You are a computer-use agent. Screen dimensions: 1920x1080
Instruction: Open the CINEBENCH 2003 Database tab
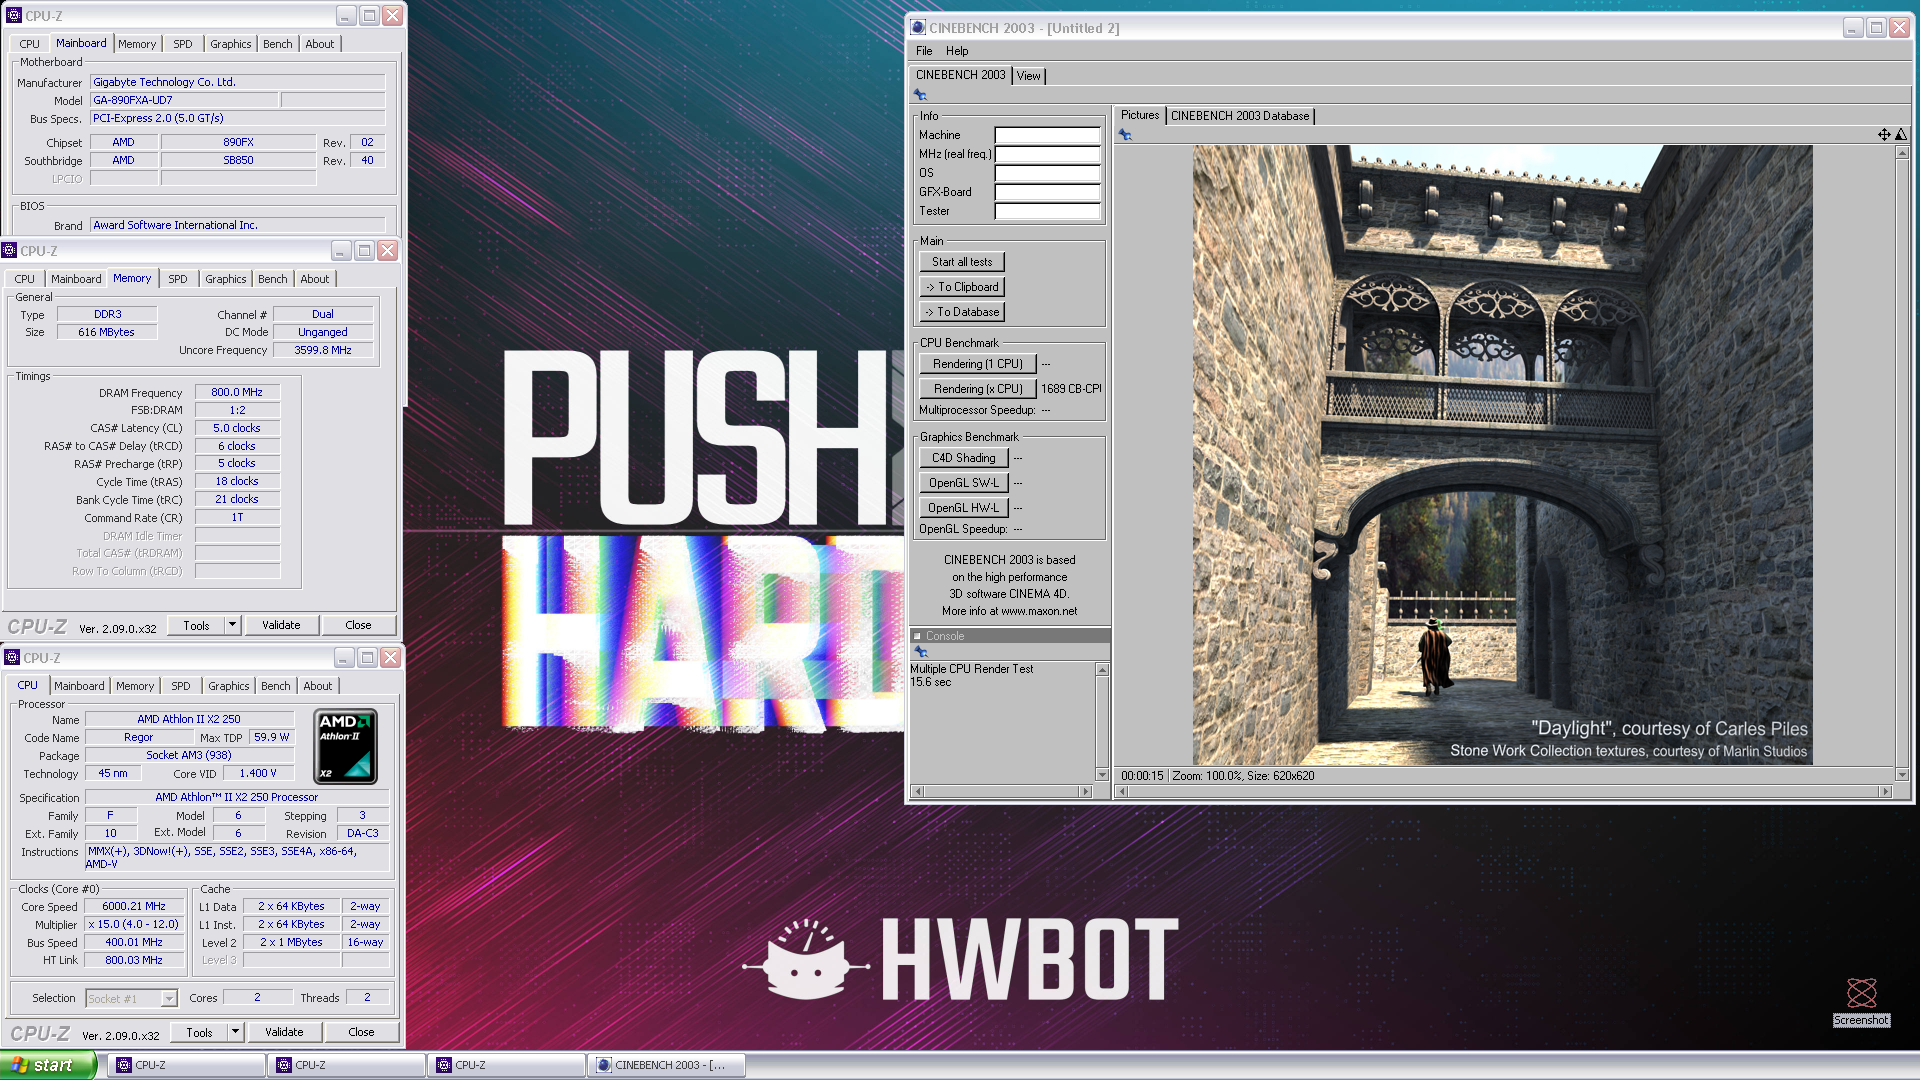coord(1240,116)
